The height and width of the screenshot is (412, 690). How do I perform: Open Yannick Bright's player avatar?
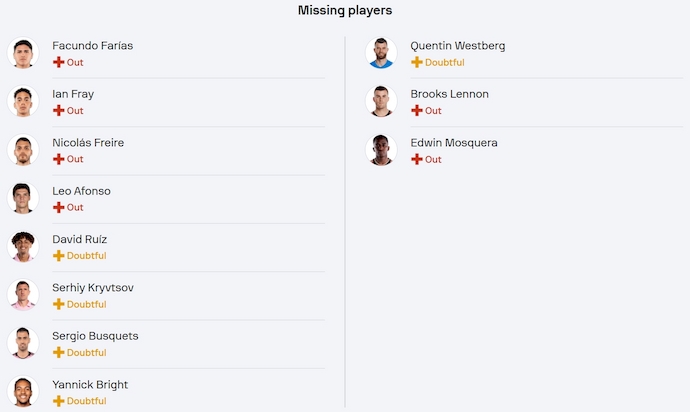click(23, 392)
